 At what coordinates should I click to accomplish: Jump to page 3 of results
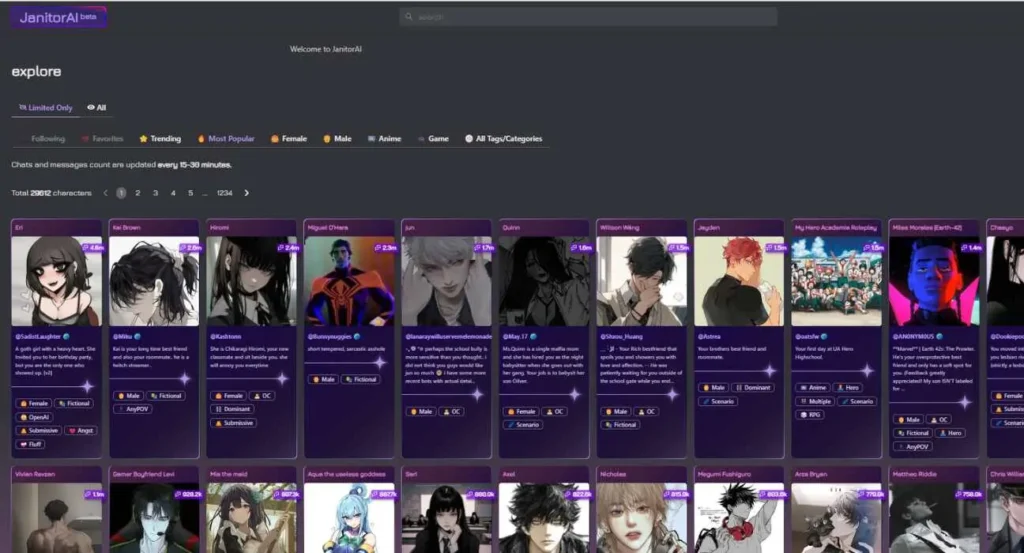155,193
